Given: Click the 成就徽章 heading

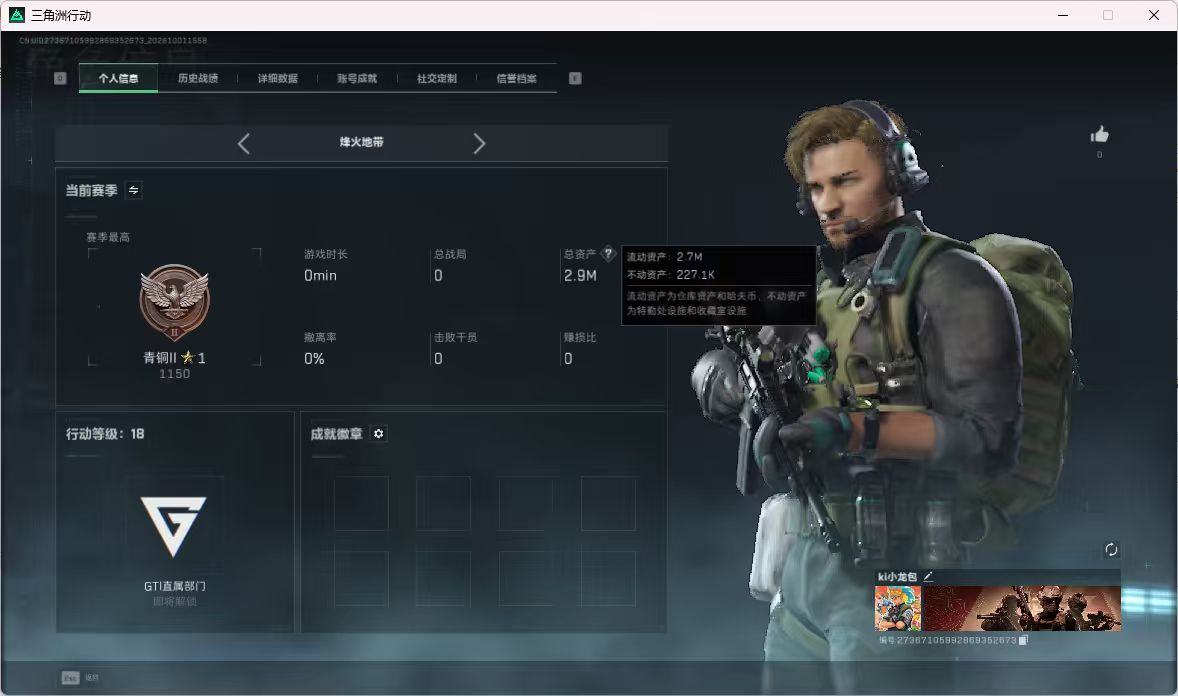Looking at the screenshot, I should 337,434.
